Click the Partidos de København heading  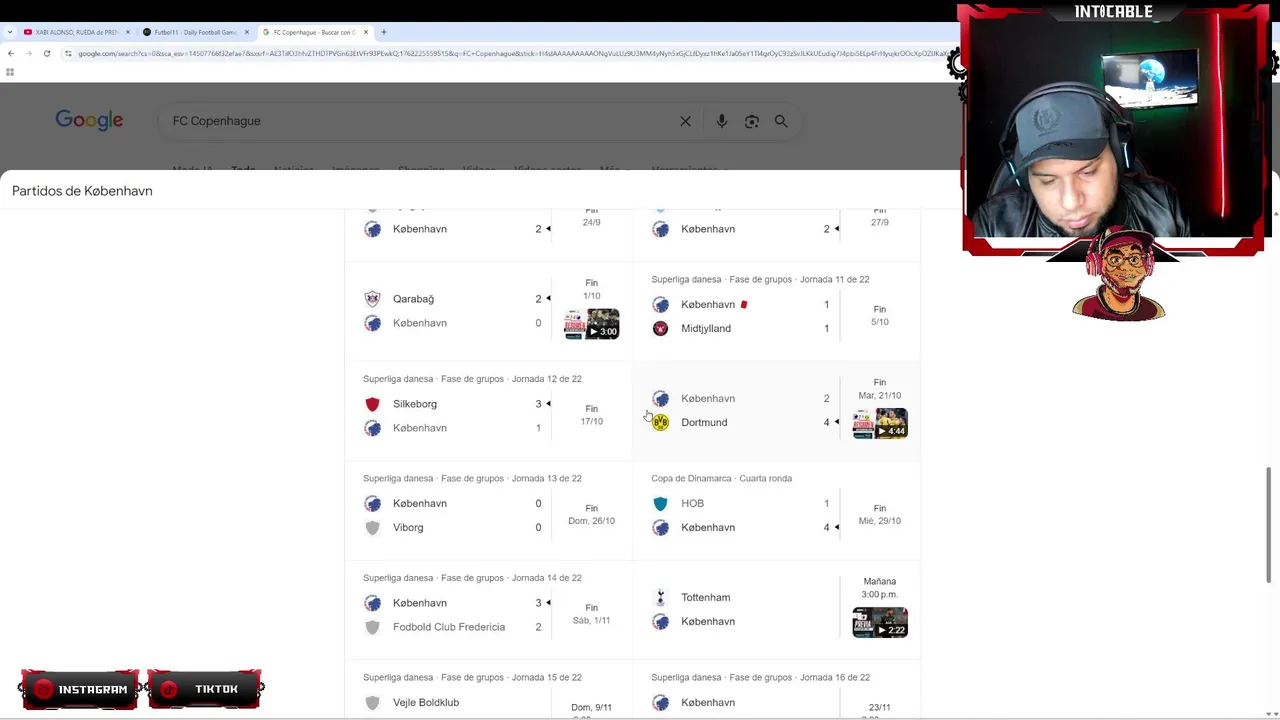point(82,191)
